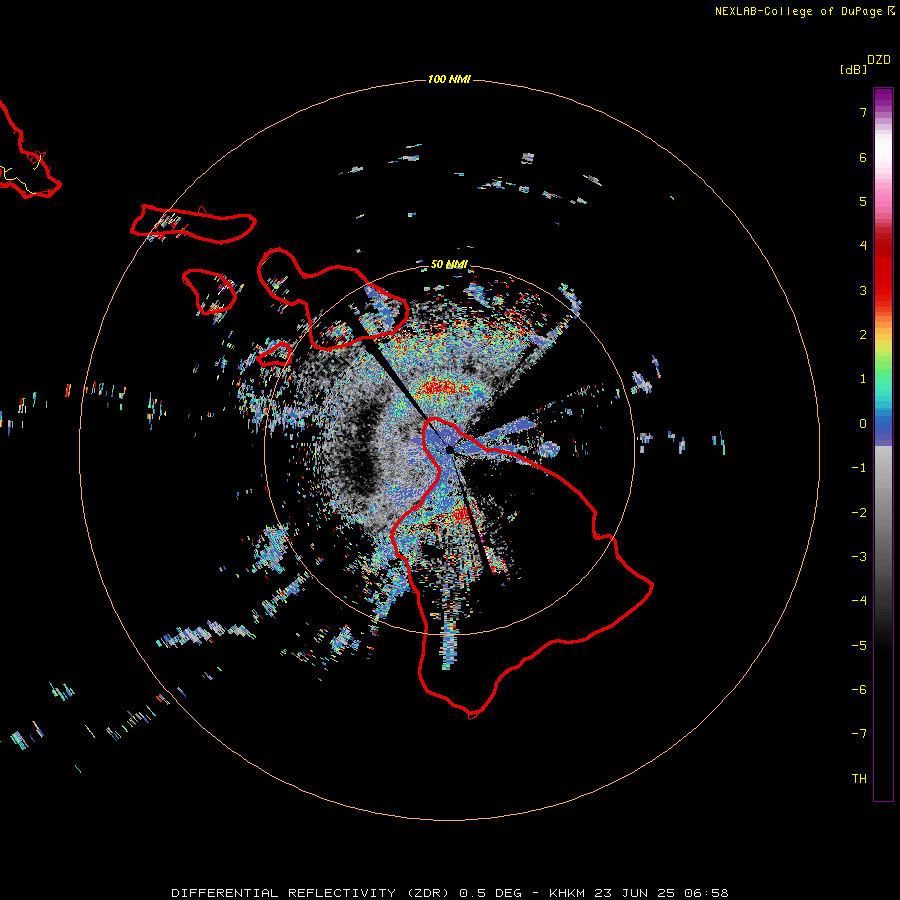This screenshot has height=900, width=900.
Task: Click the 2 tick label on scale
Action: click(863, 335)
